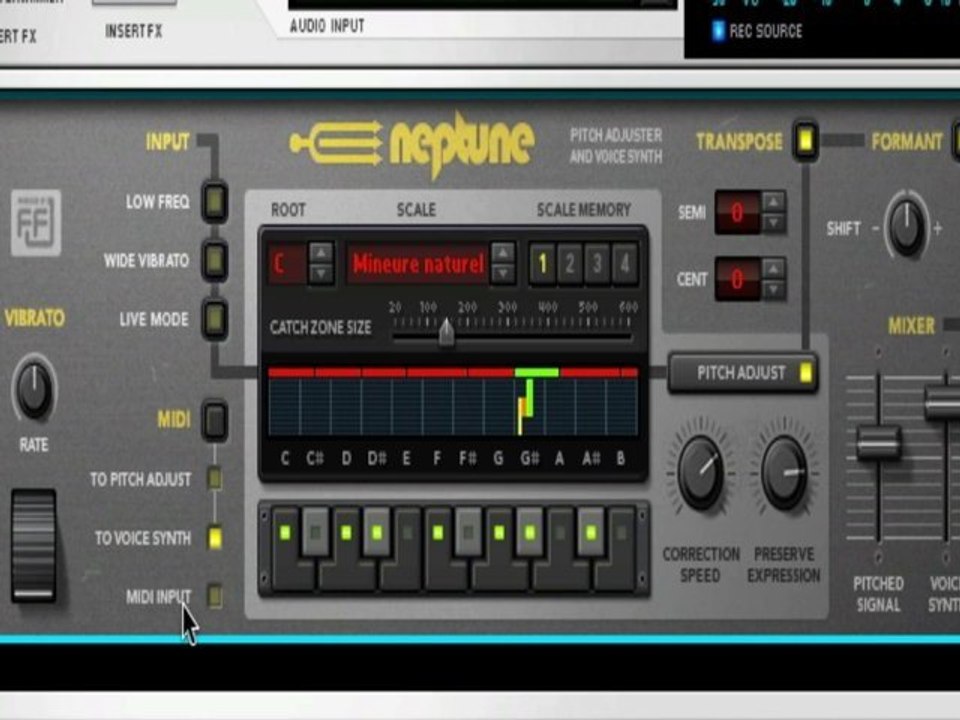Click the Insert FX label
The width and height of the screenshot is (960, 720).
coord(133,31)
